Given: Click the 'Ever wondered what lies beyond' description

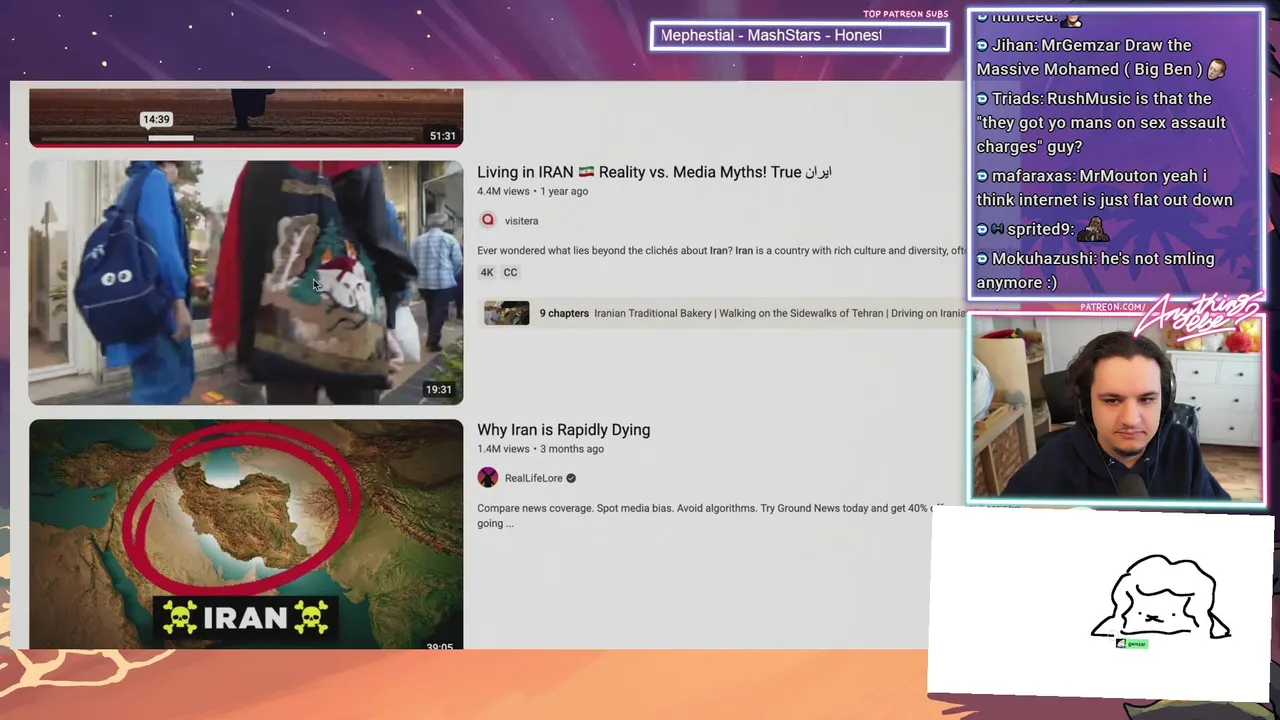Looking at the screenshot, I should coord(721,251).
